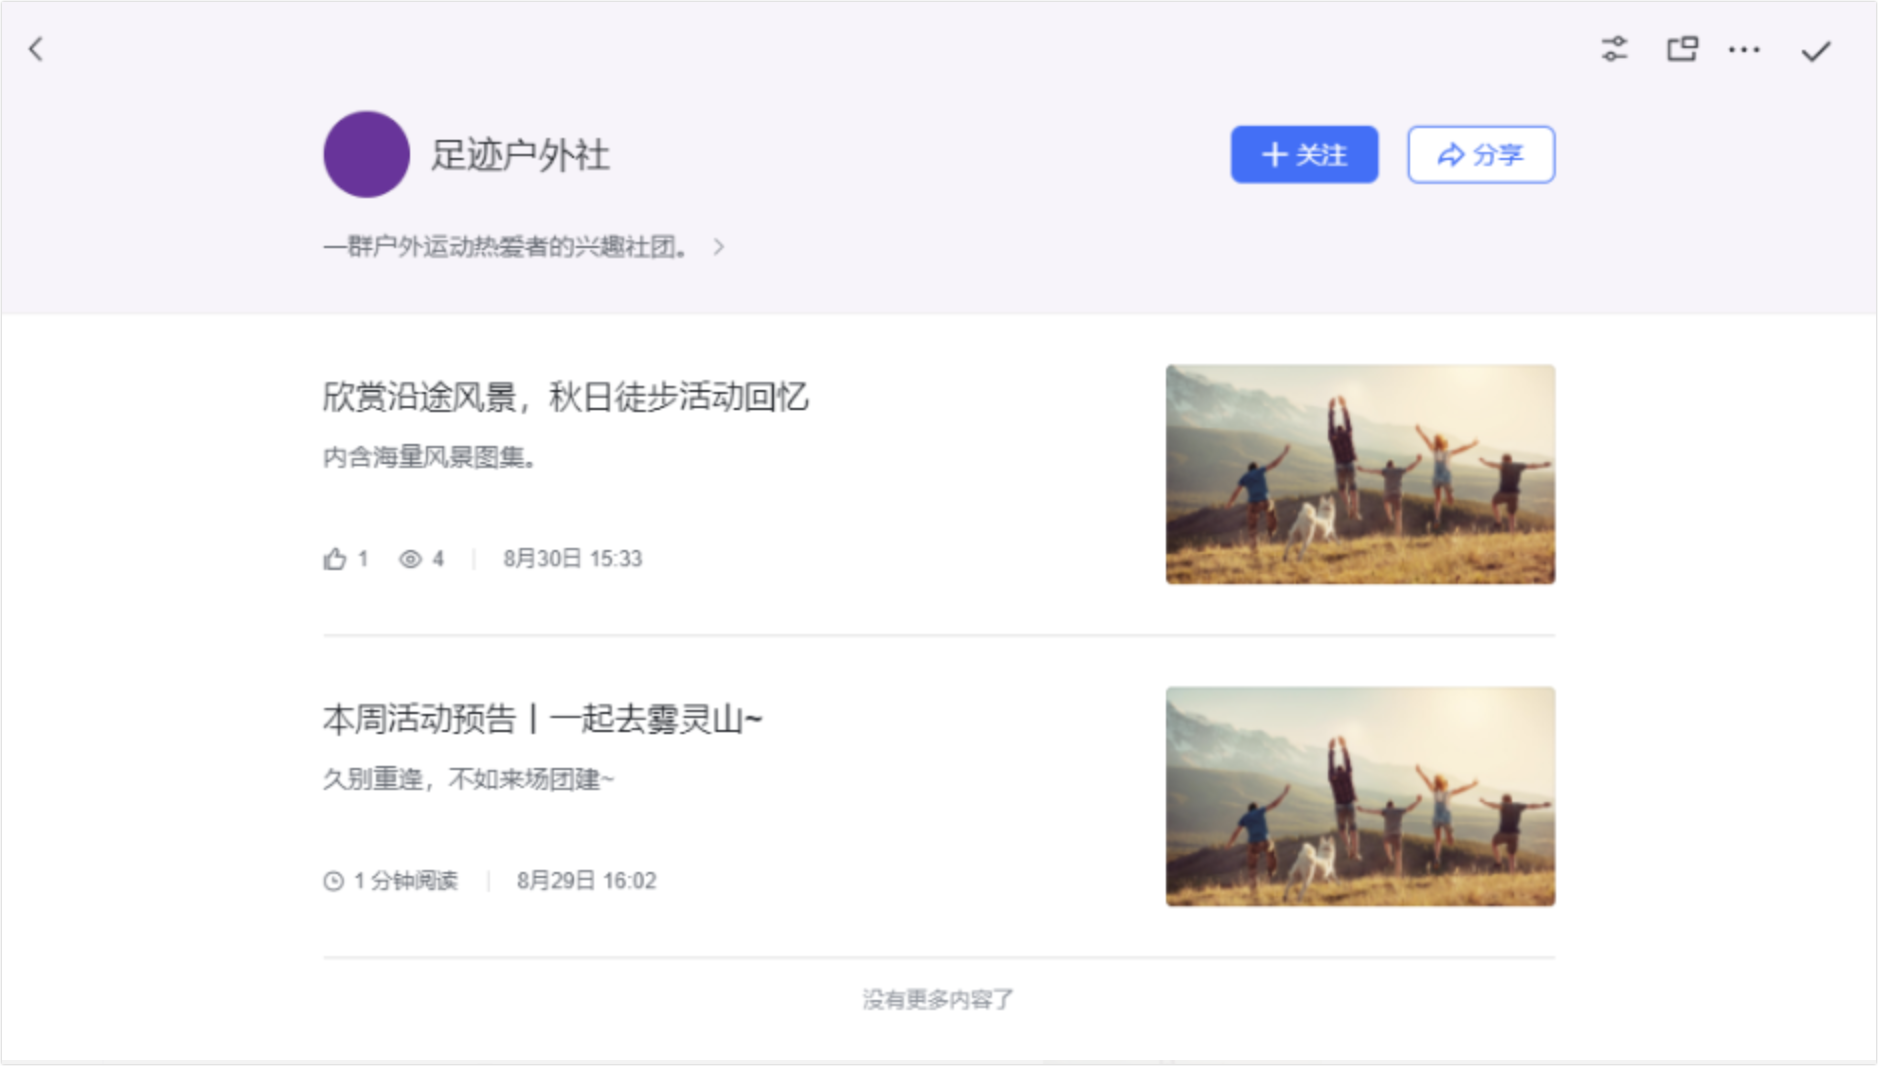Image resolution: width=1878 pixels, height=1066 pixels.
Task: Open the menu behind the ellipsis button
Action: [1745, 49]
